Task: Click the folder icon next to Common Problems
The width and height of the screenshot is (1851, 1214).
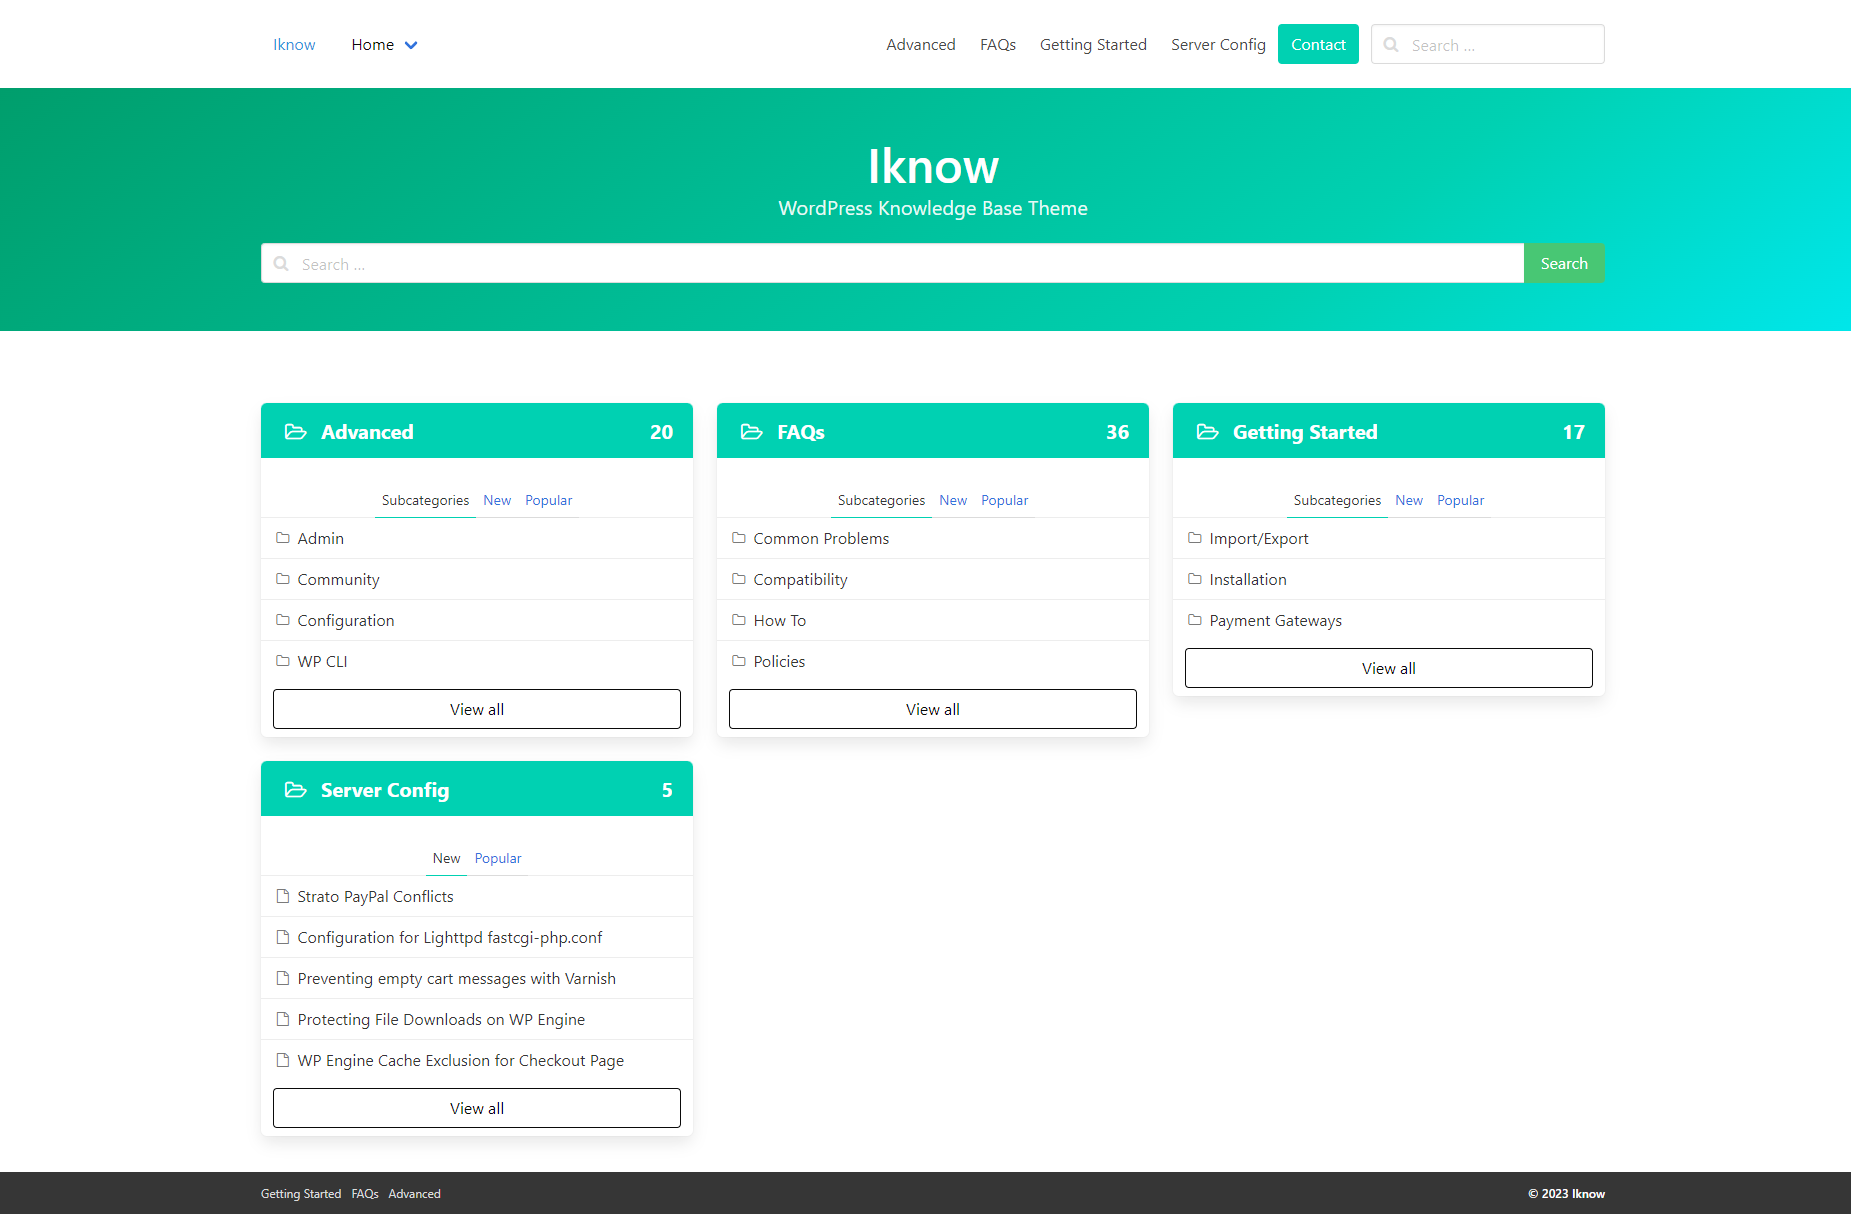Action: (739, 538)
